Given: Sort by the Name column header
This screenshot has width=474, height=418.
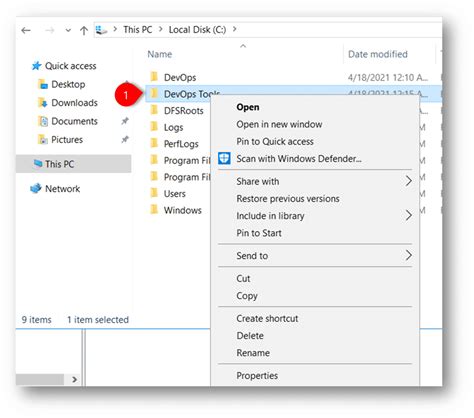Looking at the screenshot, I should (x=160, y=54).
